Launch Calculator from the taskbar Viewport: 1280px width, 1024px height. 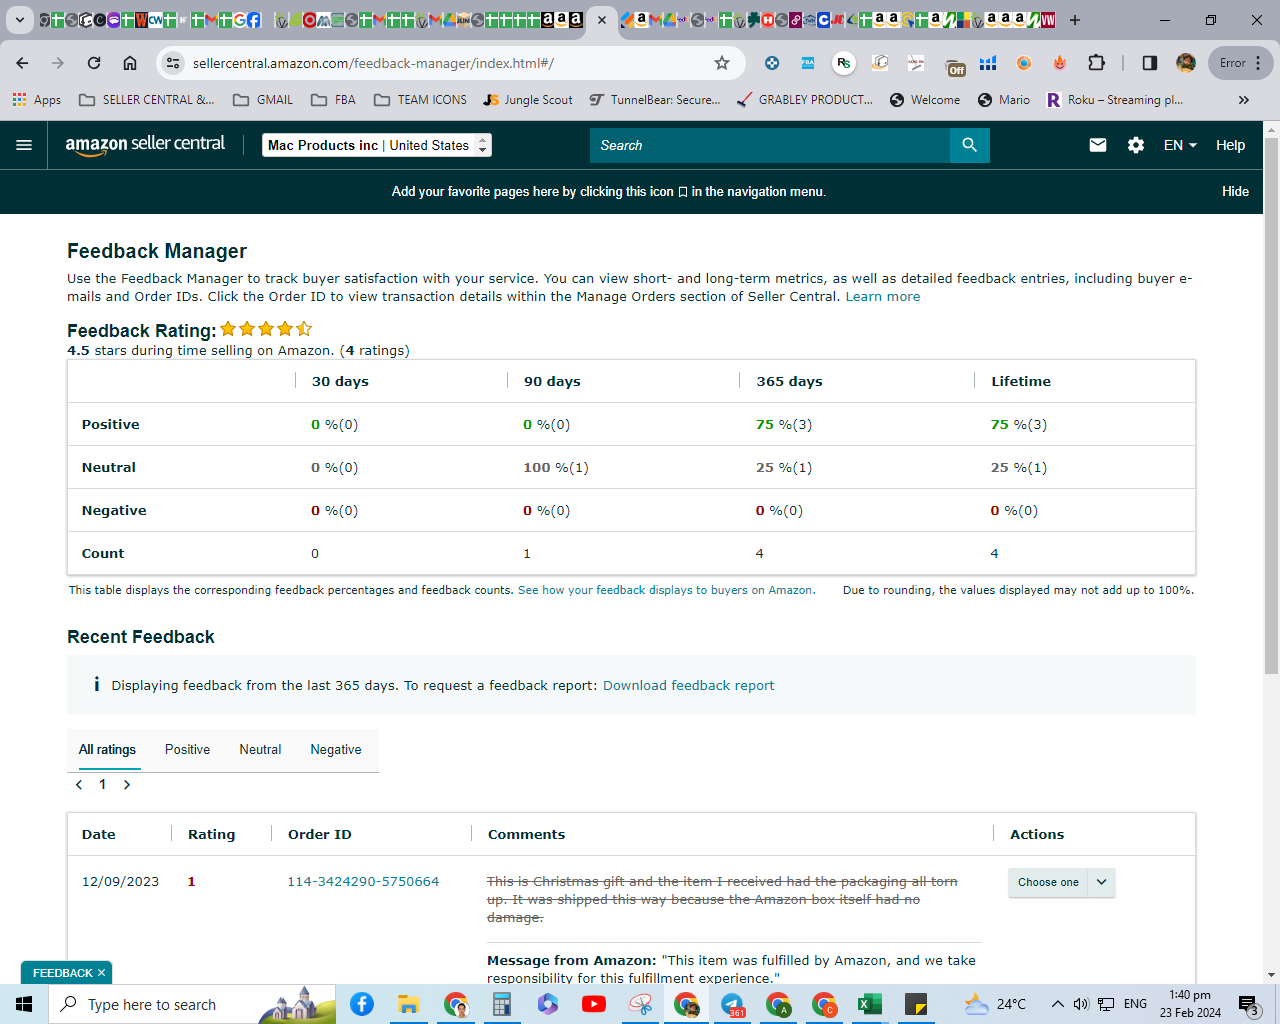click(x=502, y=1004)
